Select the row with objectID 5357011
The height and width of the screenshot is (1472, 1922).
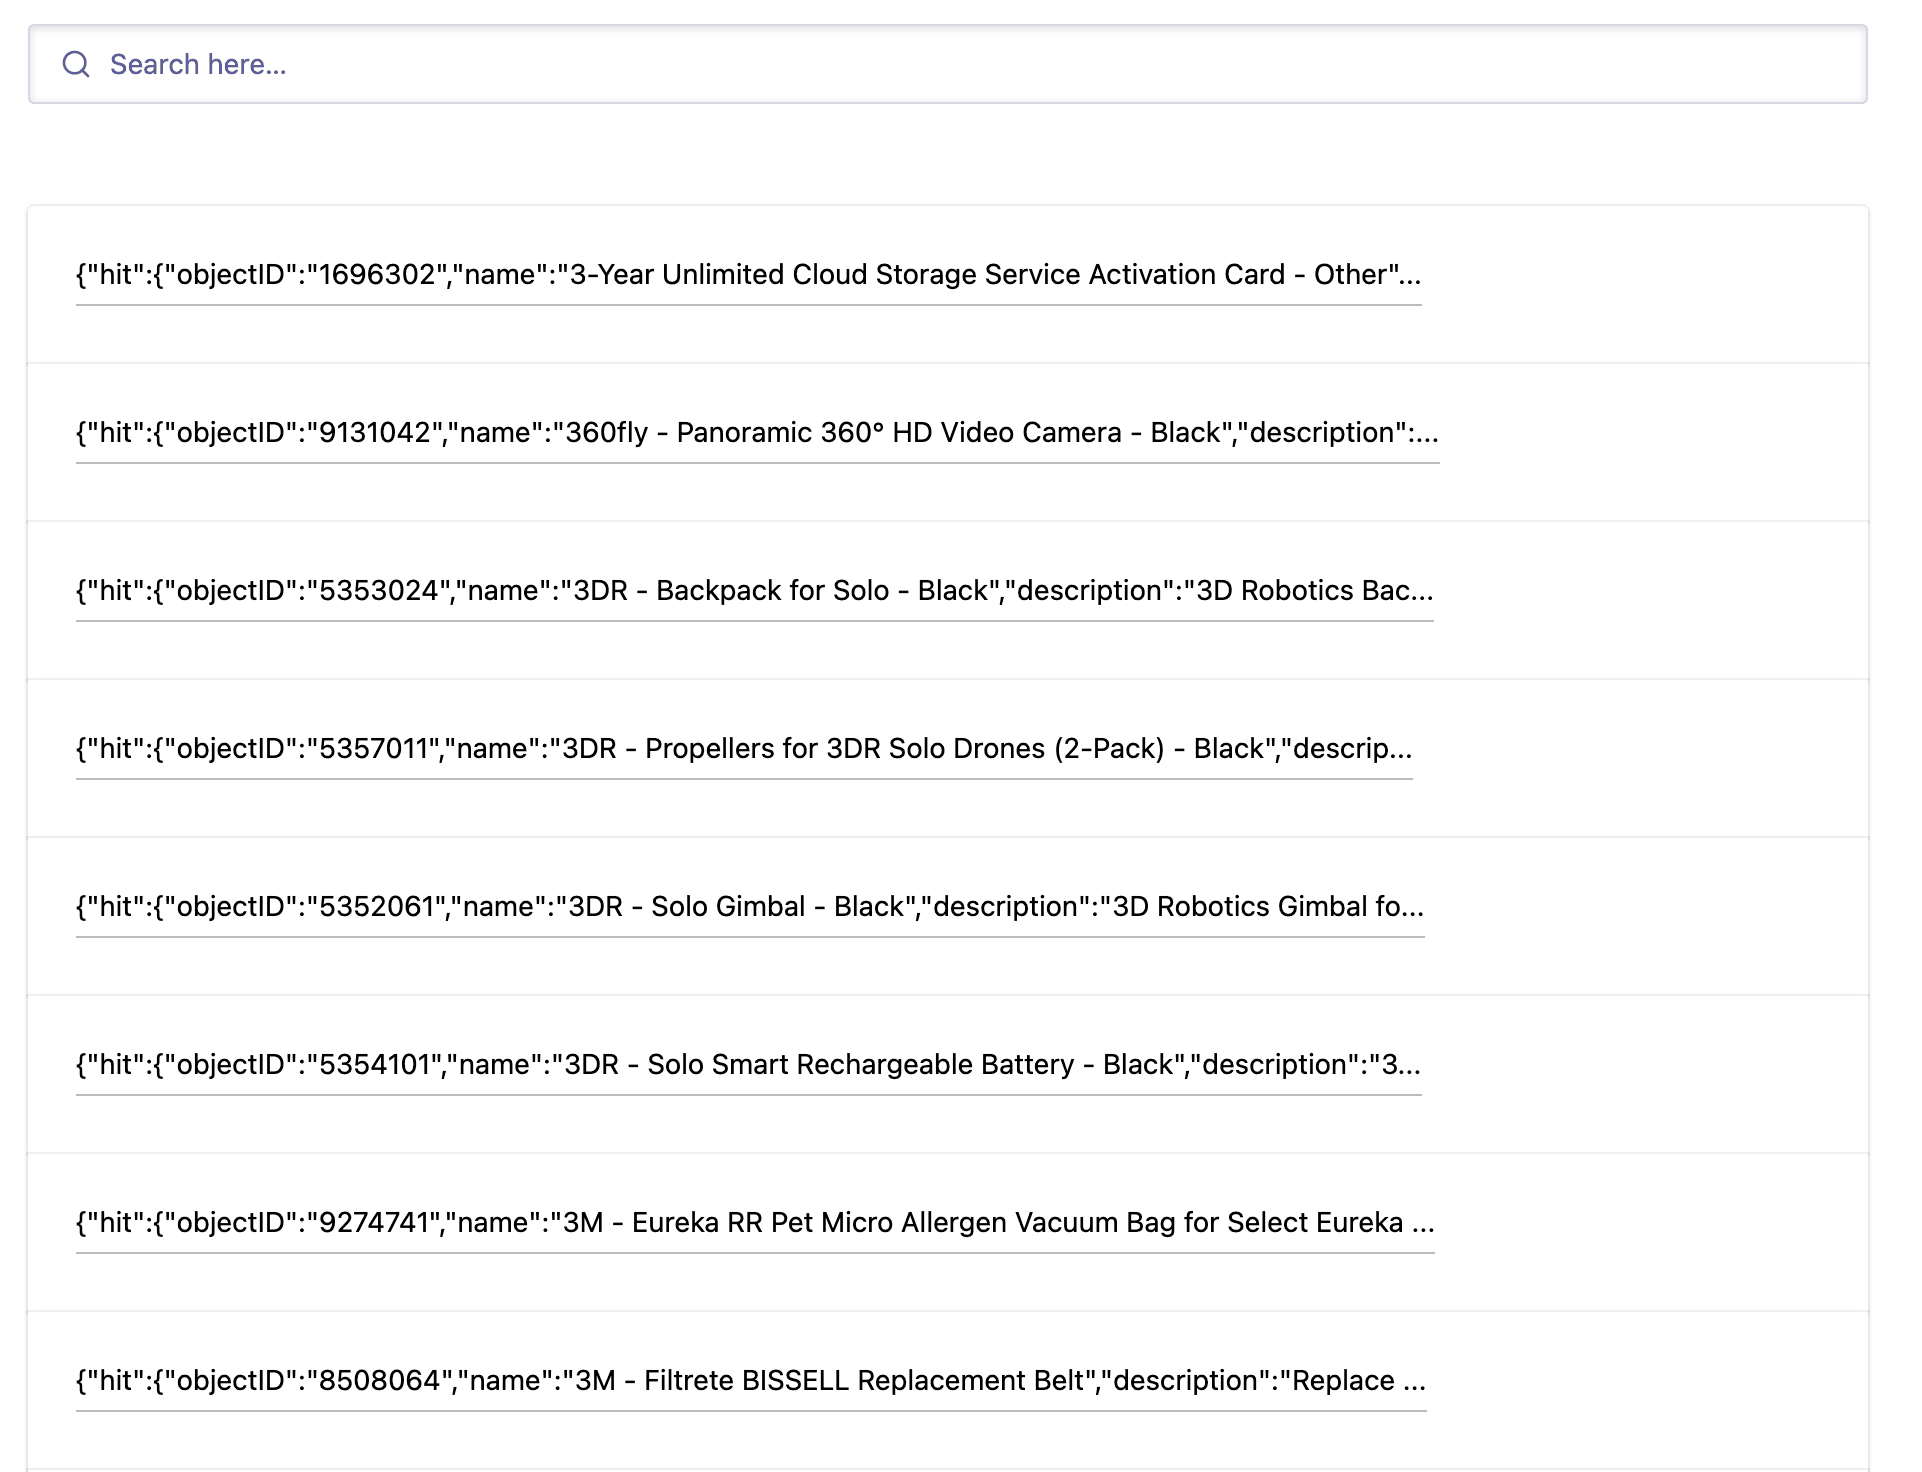[x=372, y=749]
